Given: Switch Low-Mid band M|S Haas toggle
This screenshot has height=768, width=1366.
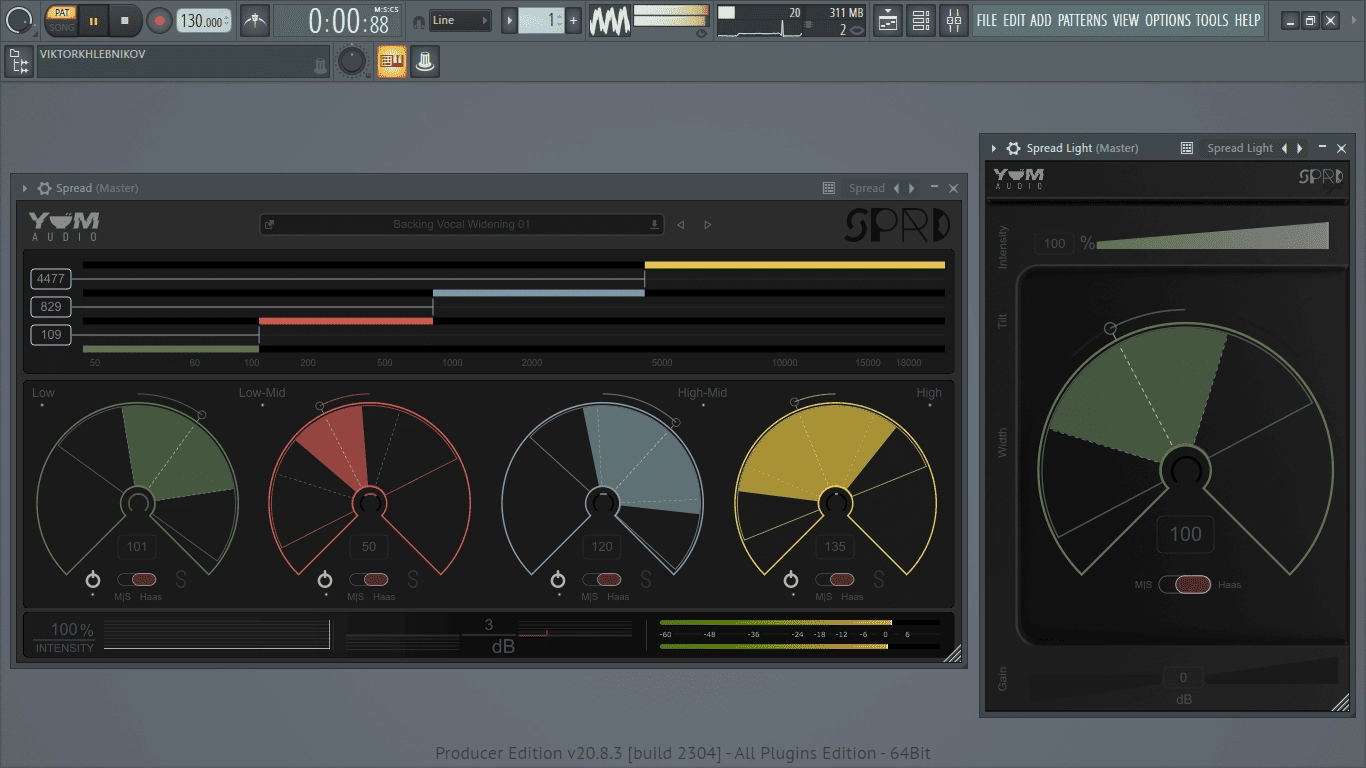Looking at the screenshot, I should pyautogui.click(x=369, y=579).
